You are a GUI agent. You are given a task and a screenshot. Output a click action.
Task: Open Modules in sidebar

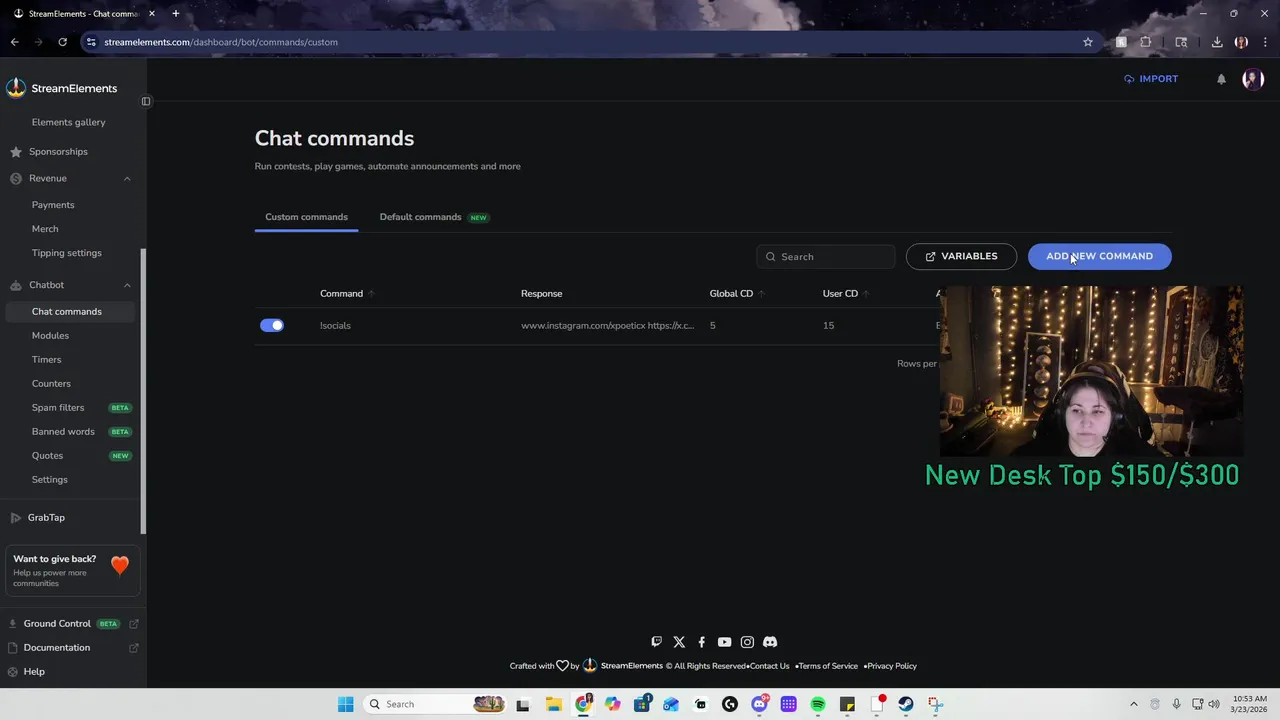50,335
